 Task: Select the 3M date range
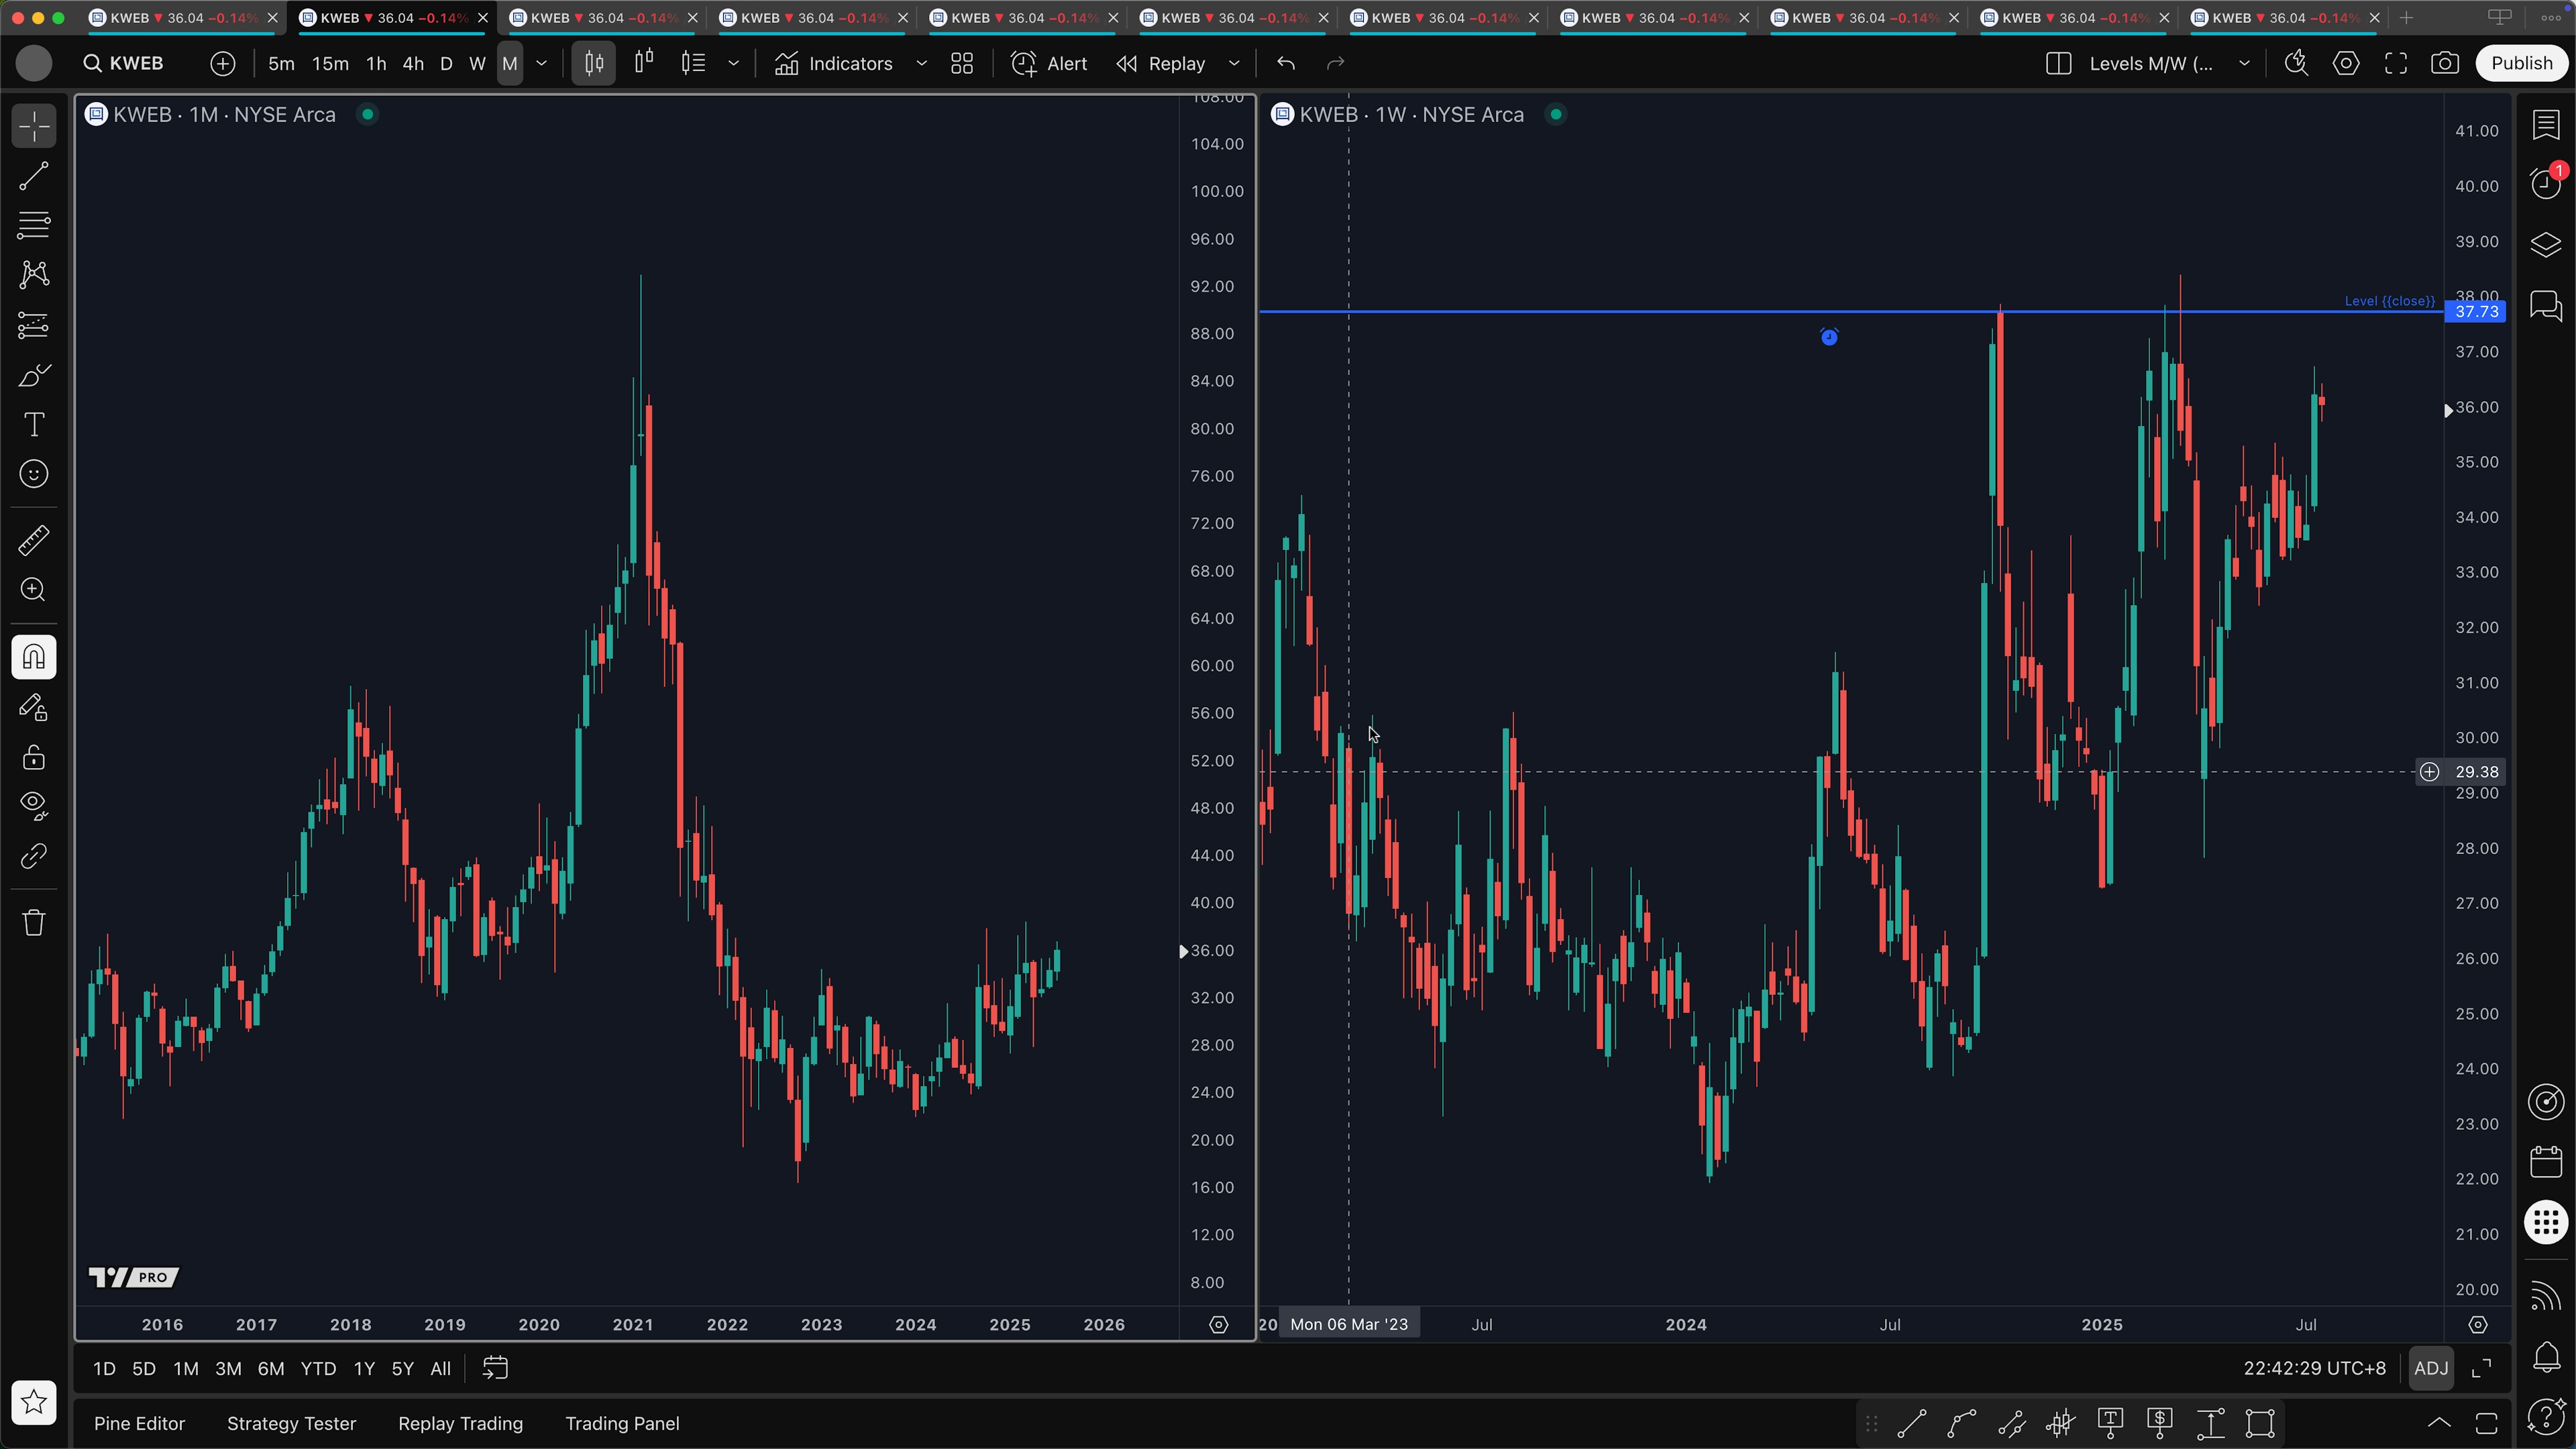228,1369
